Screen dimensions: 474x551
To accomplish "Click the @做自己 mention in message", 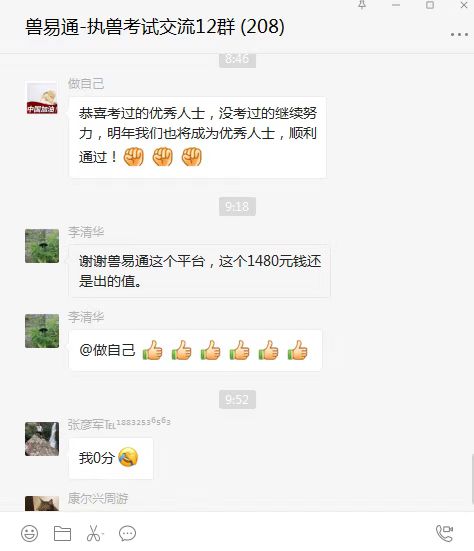I will (x=107, y=350).
